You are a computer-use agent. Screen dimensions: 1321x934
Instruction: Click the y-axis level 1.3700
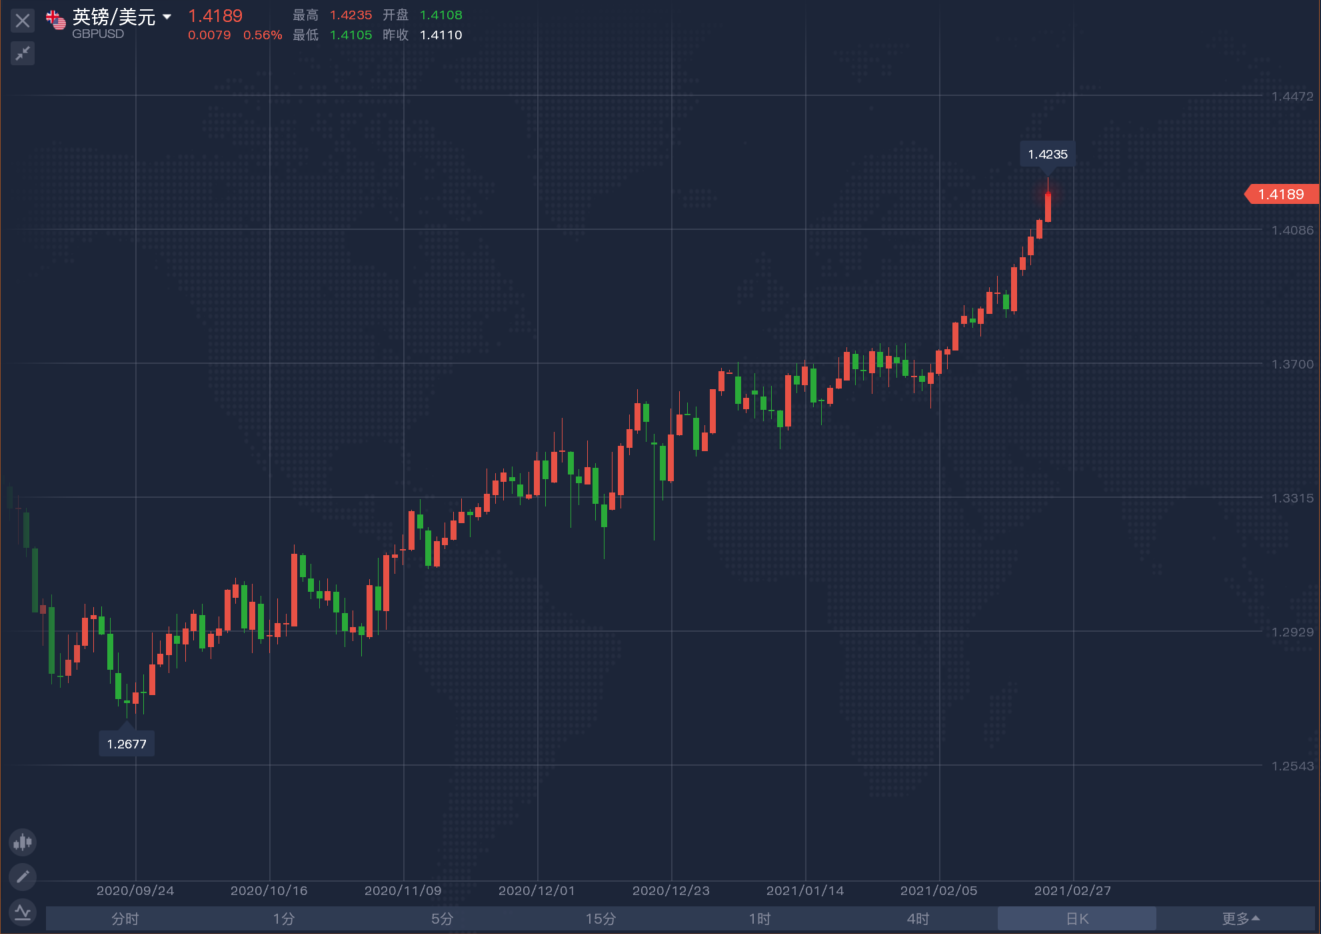pyautogui.click(x=1292, y=364)
